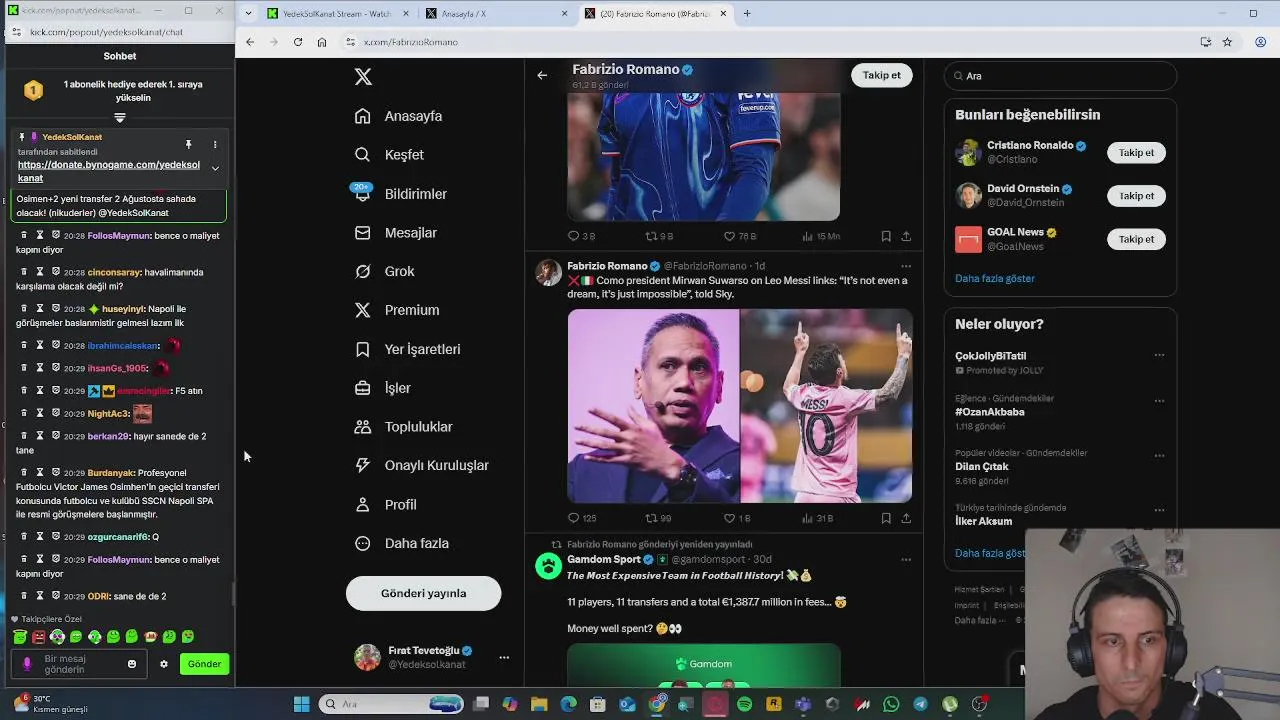Click the Gönderi yayınla button
1280x720 pixels.
point(423,593)
